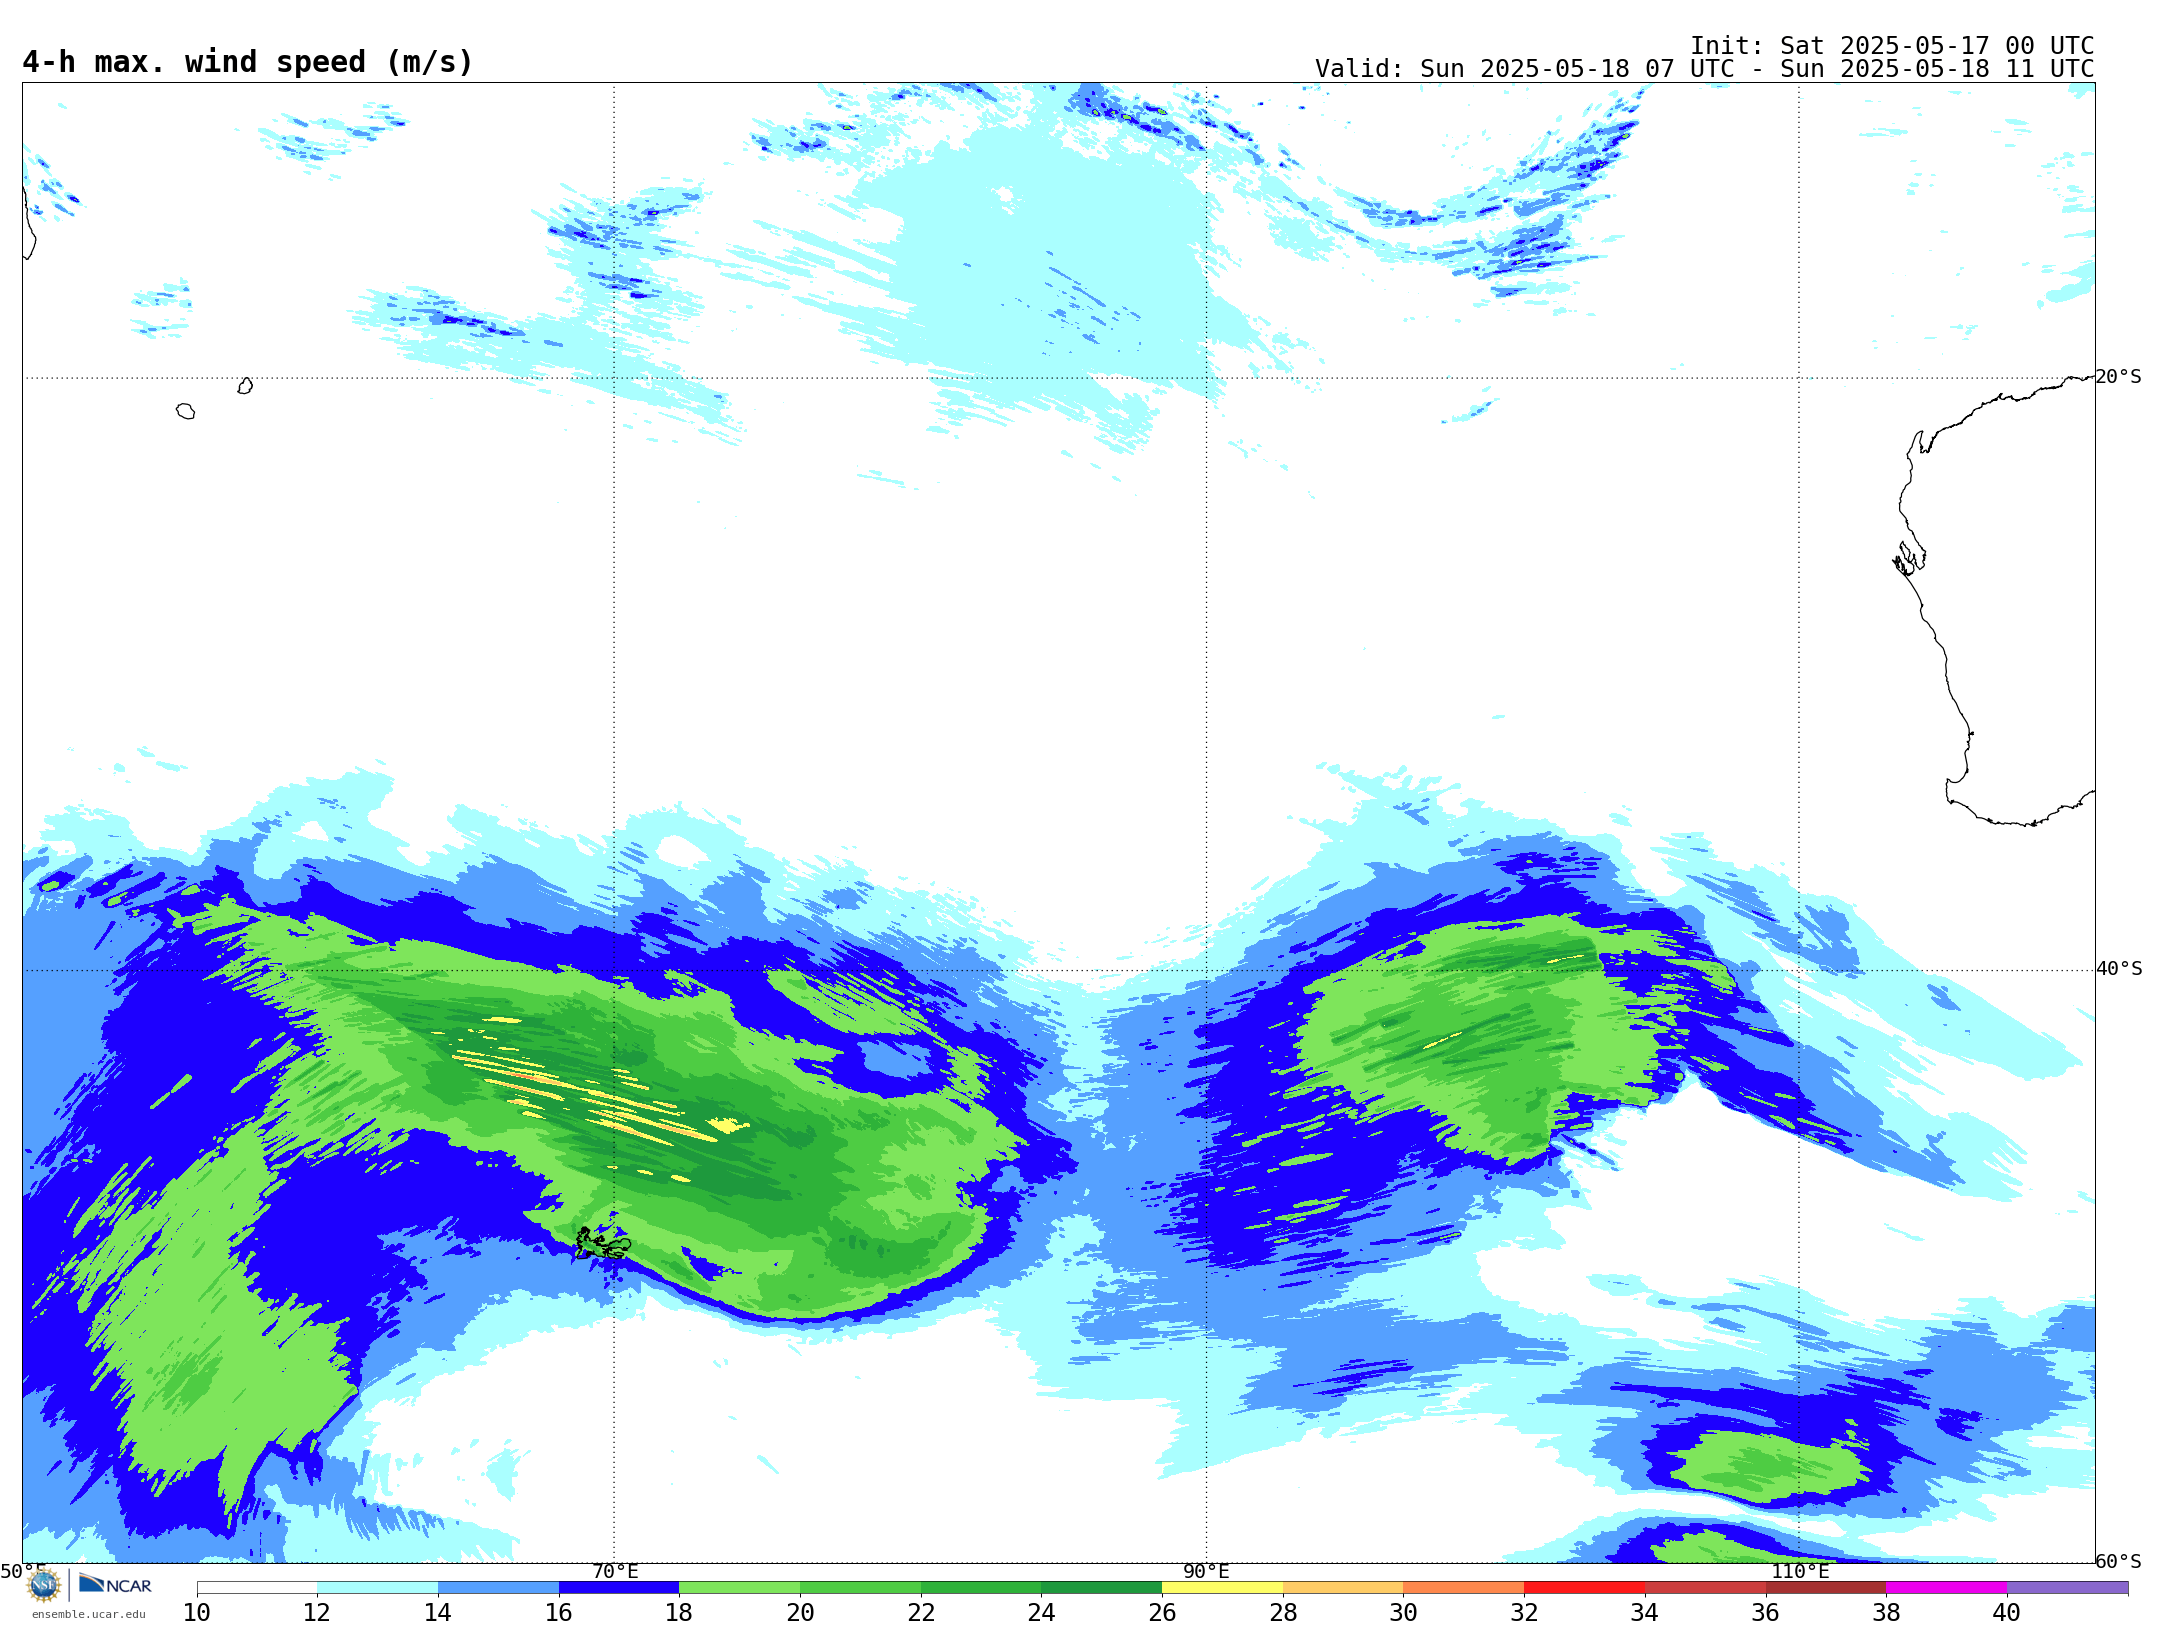Click the 20-22 m/s green swatch
The width and height of the screenshot is (2160, 1626).
[860, 1588]
